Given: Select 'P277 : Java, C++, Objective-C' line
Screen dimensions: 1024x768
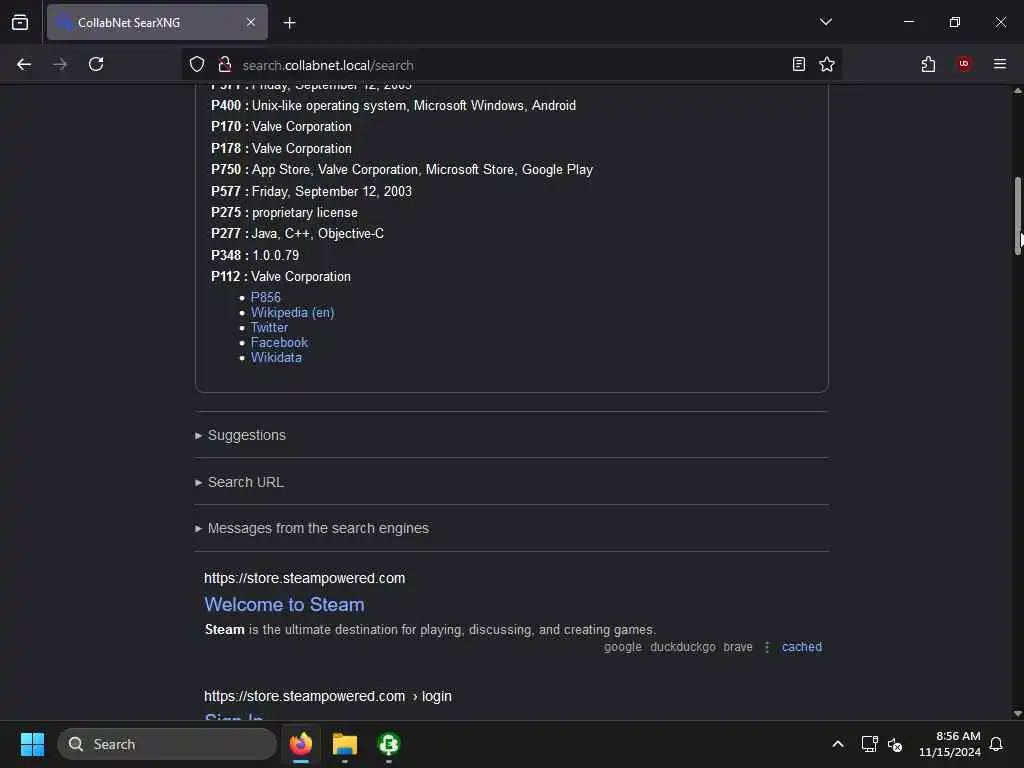Looking at the screenshot, I should (x=297, y=233).
